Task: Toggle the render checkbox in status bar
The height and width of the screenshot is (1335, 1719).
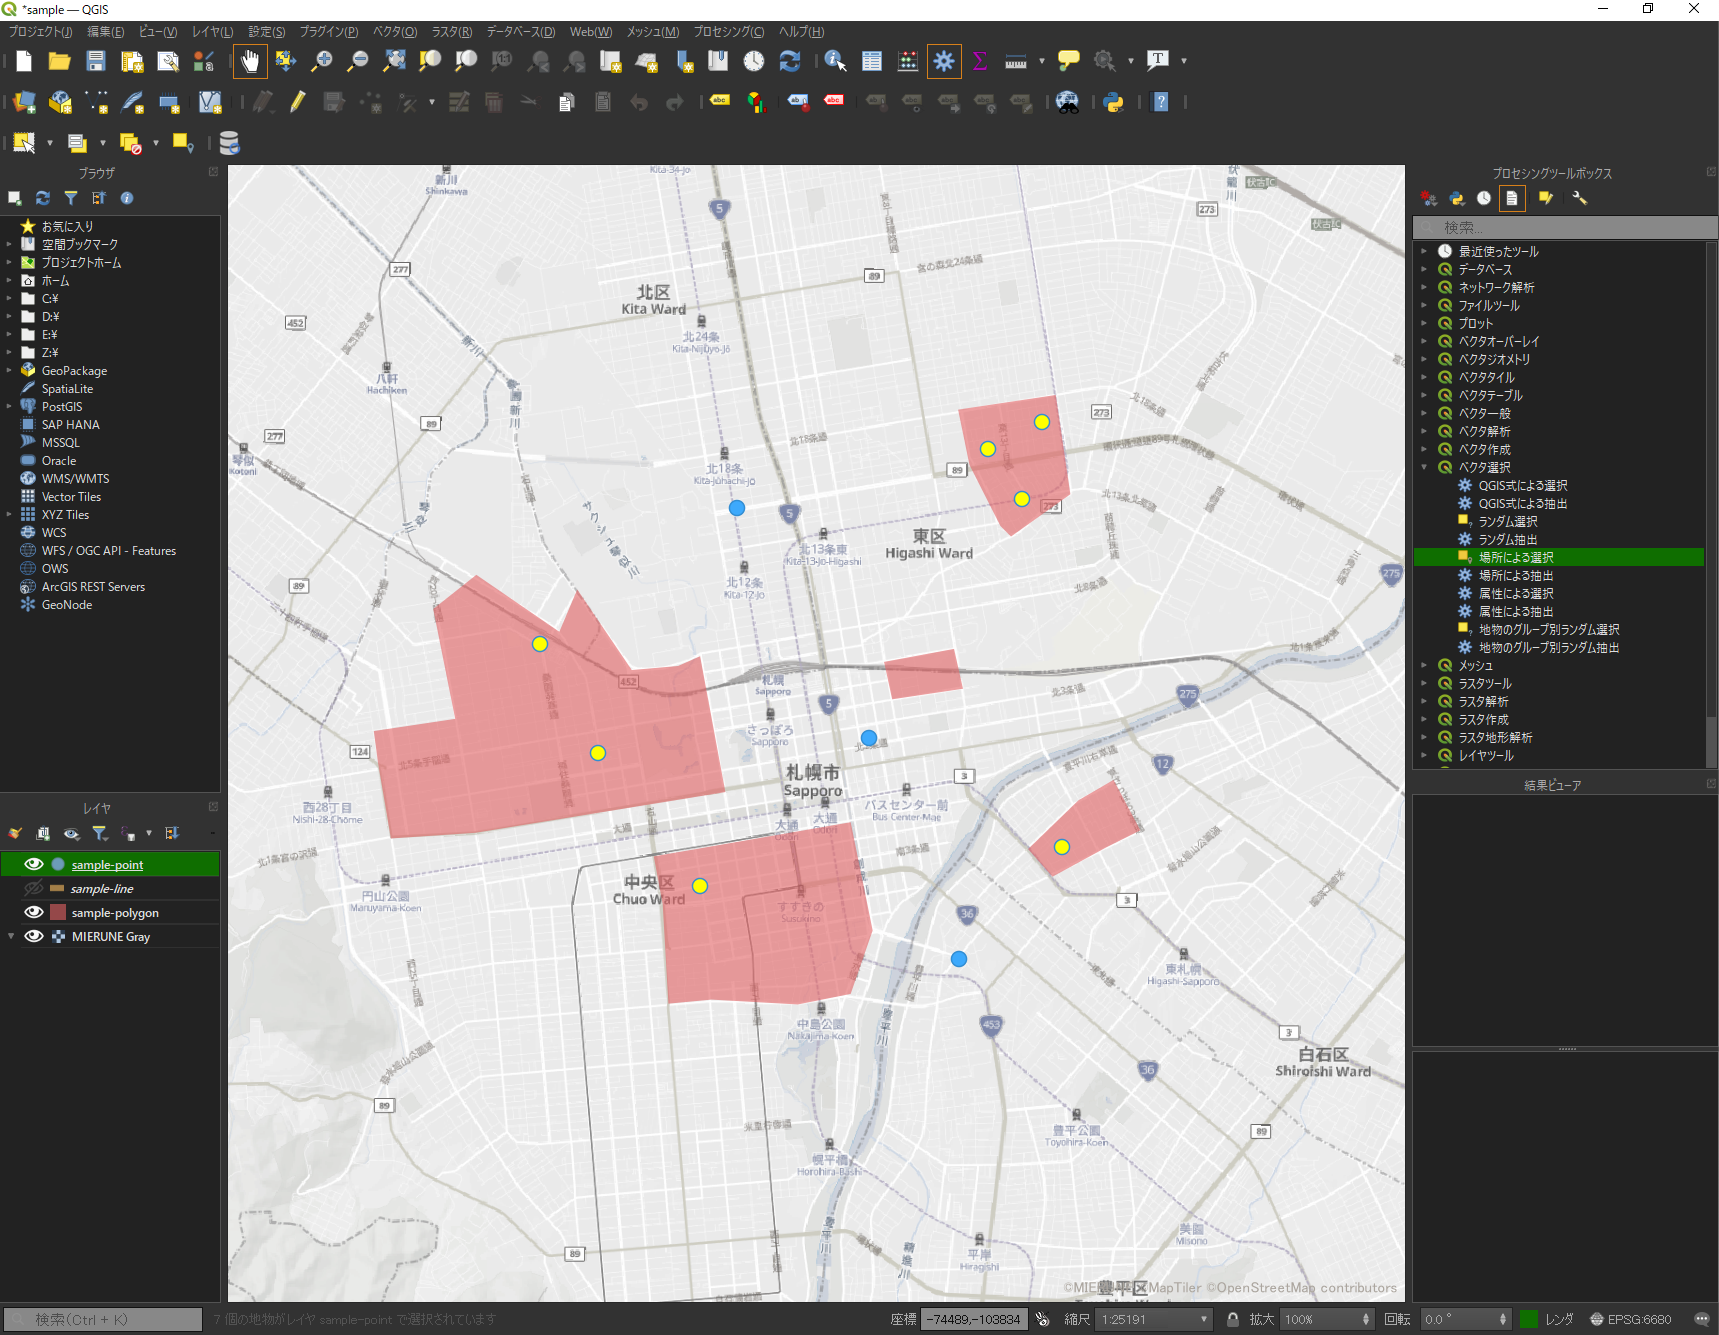Action: click(1529, 1319)
